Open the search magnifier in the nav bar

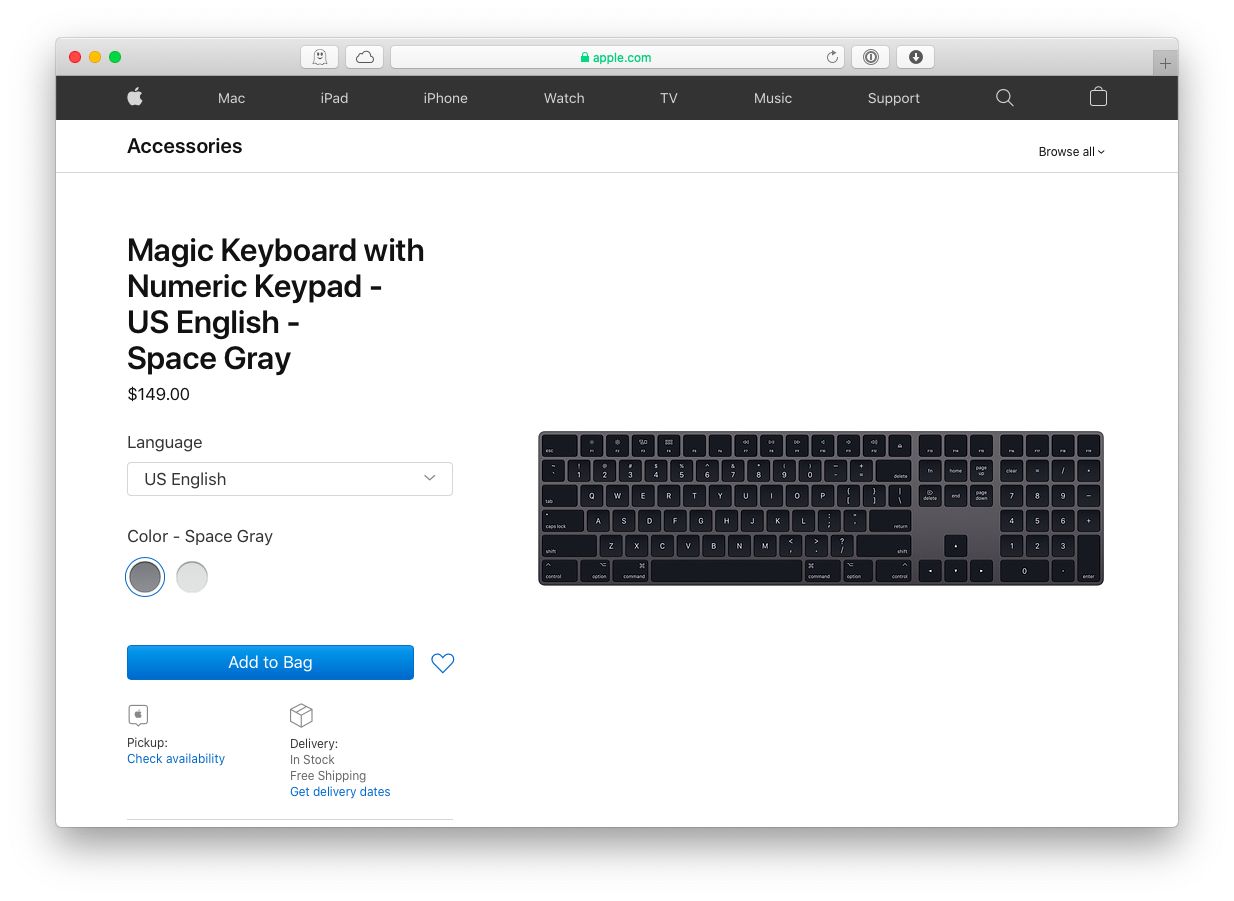click(1004, 97)
